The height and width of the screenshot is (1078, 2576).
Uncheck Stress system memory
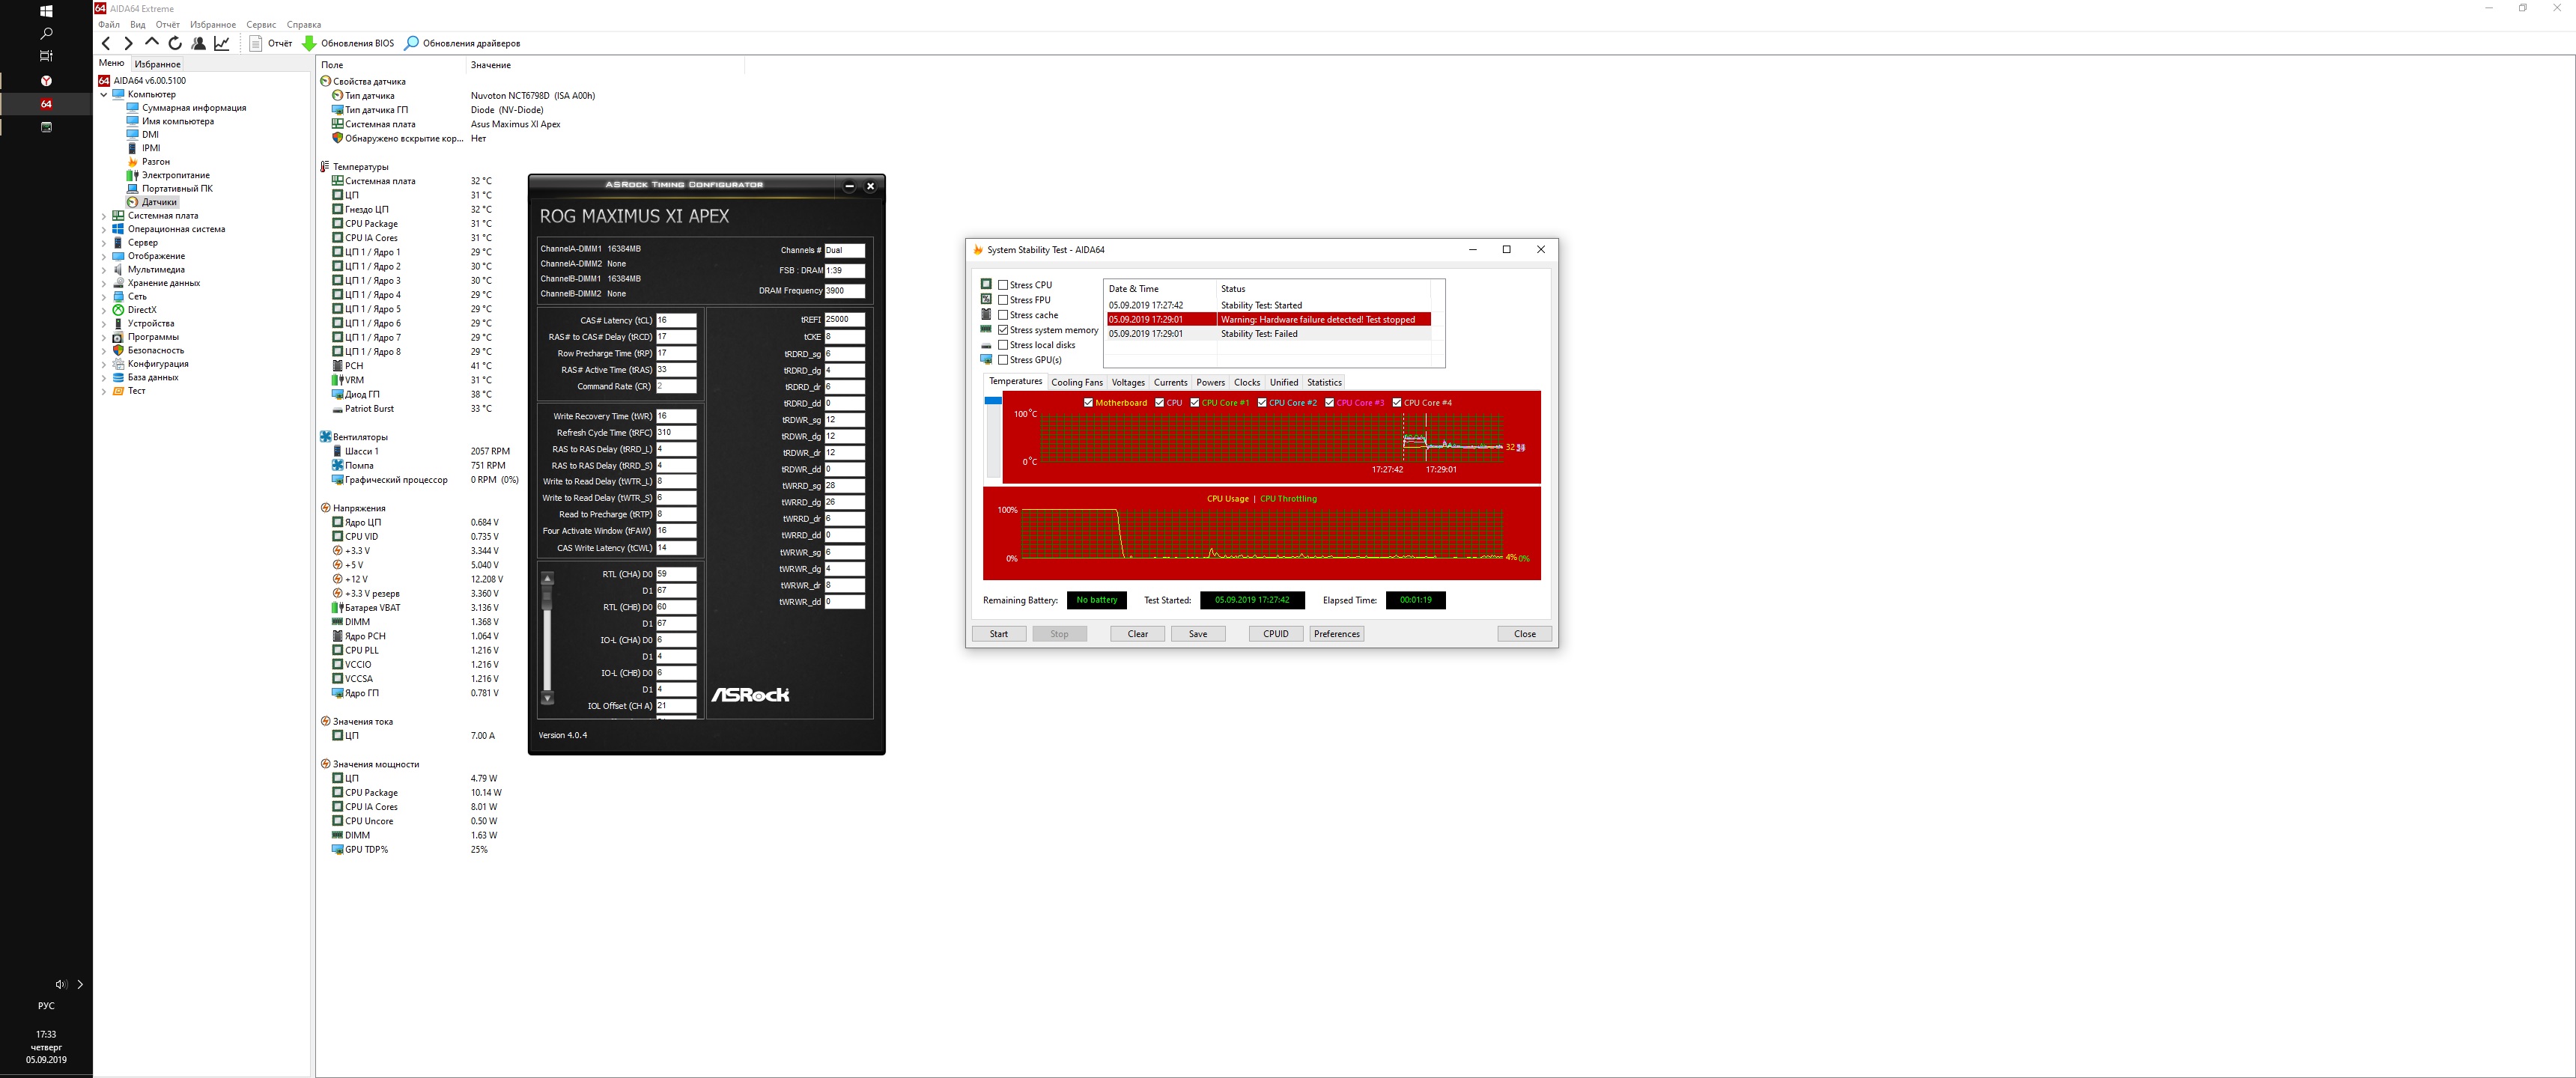click(1003, 330)
